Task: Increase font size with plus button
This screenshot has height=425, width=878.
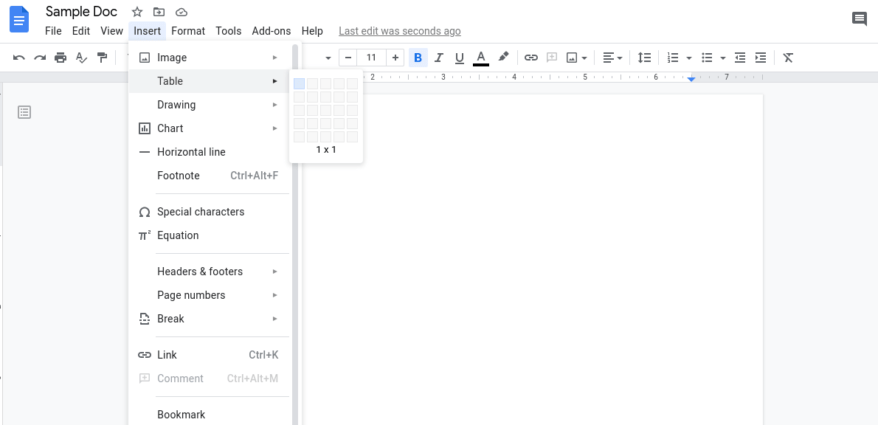Action: pyautogui.click(x=395, y=57)
